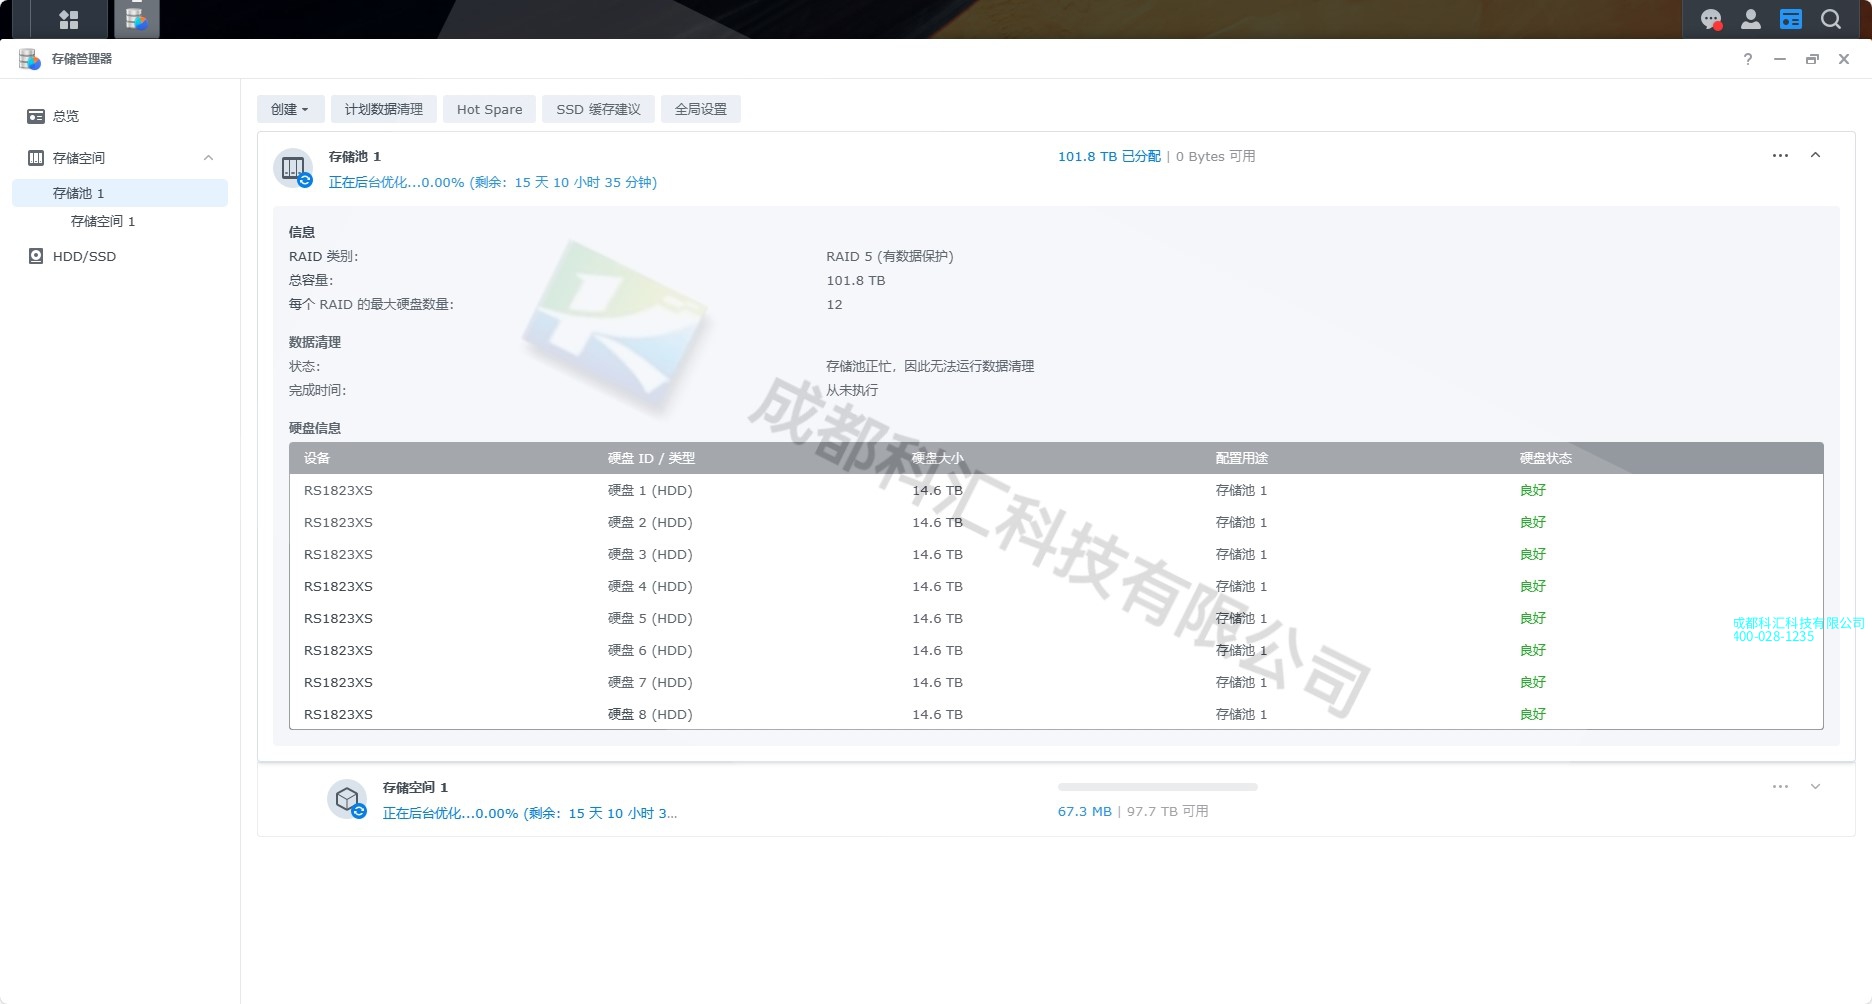
Task: Select the 硬盘 6 (HDD) cell
Action: point(650,650)
